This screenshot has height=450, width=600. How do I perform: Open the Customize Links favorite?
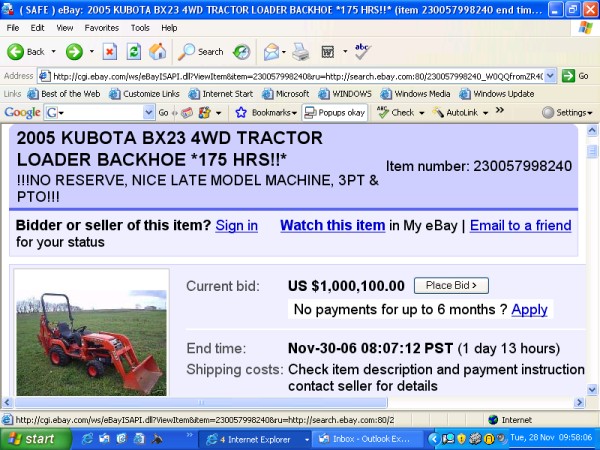point(144,94)
